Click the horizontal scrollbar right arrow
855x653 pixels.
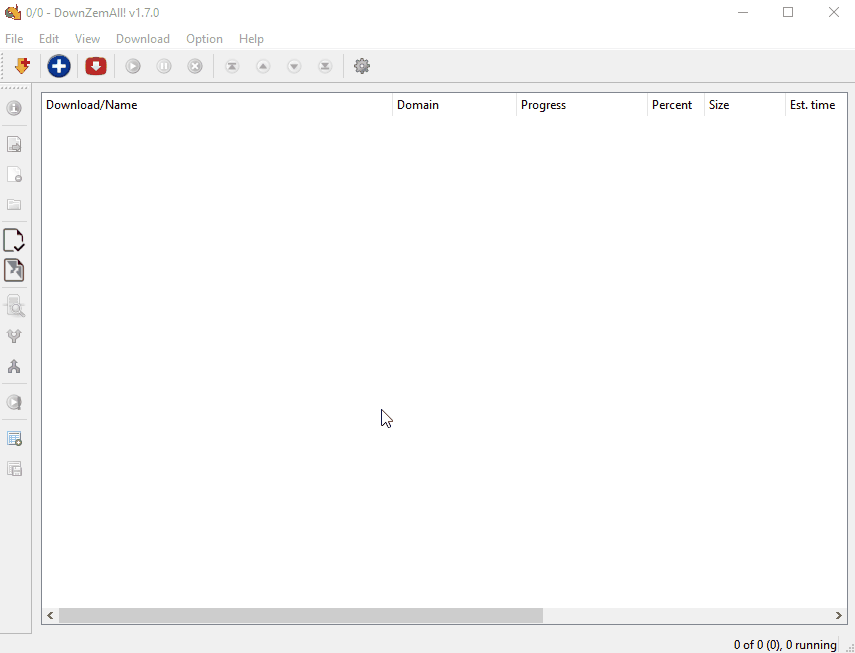point(839,616)
